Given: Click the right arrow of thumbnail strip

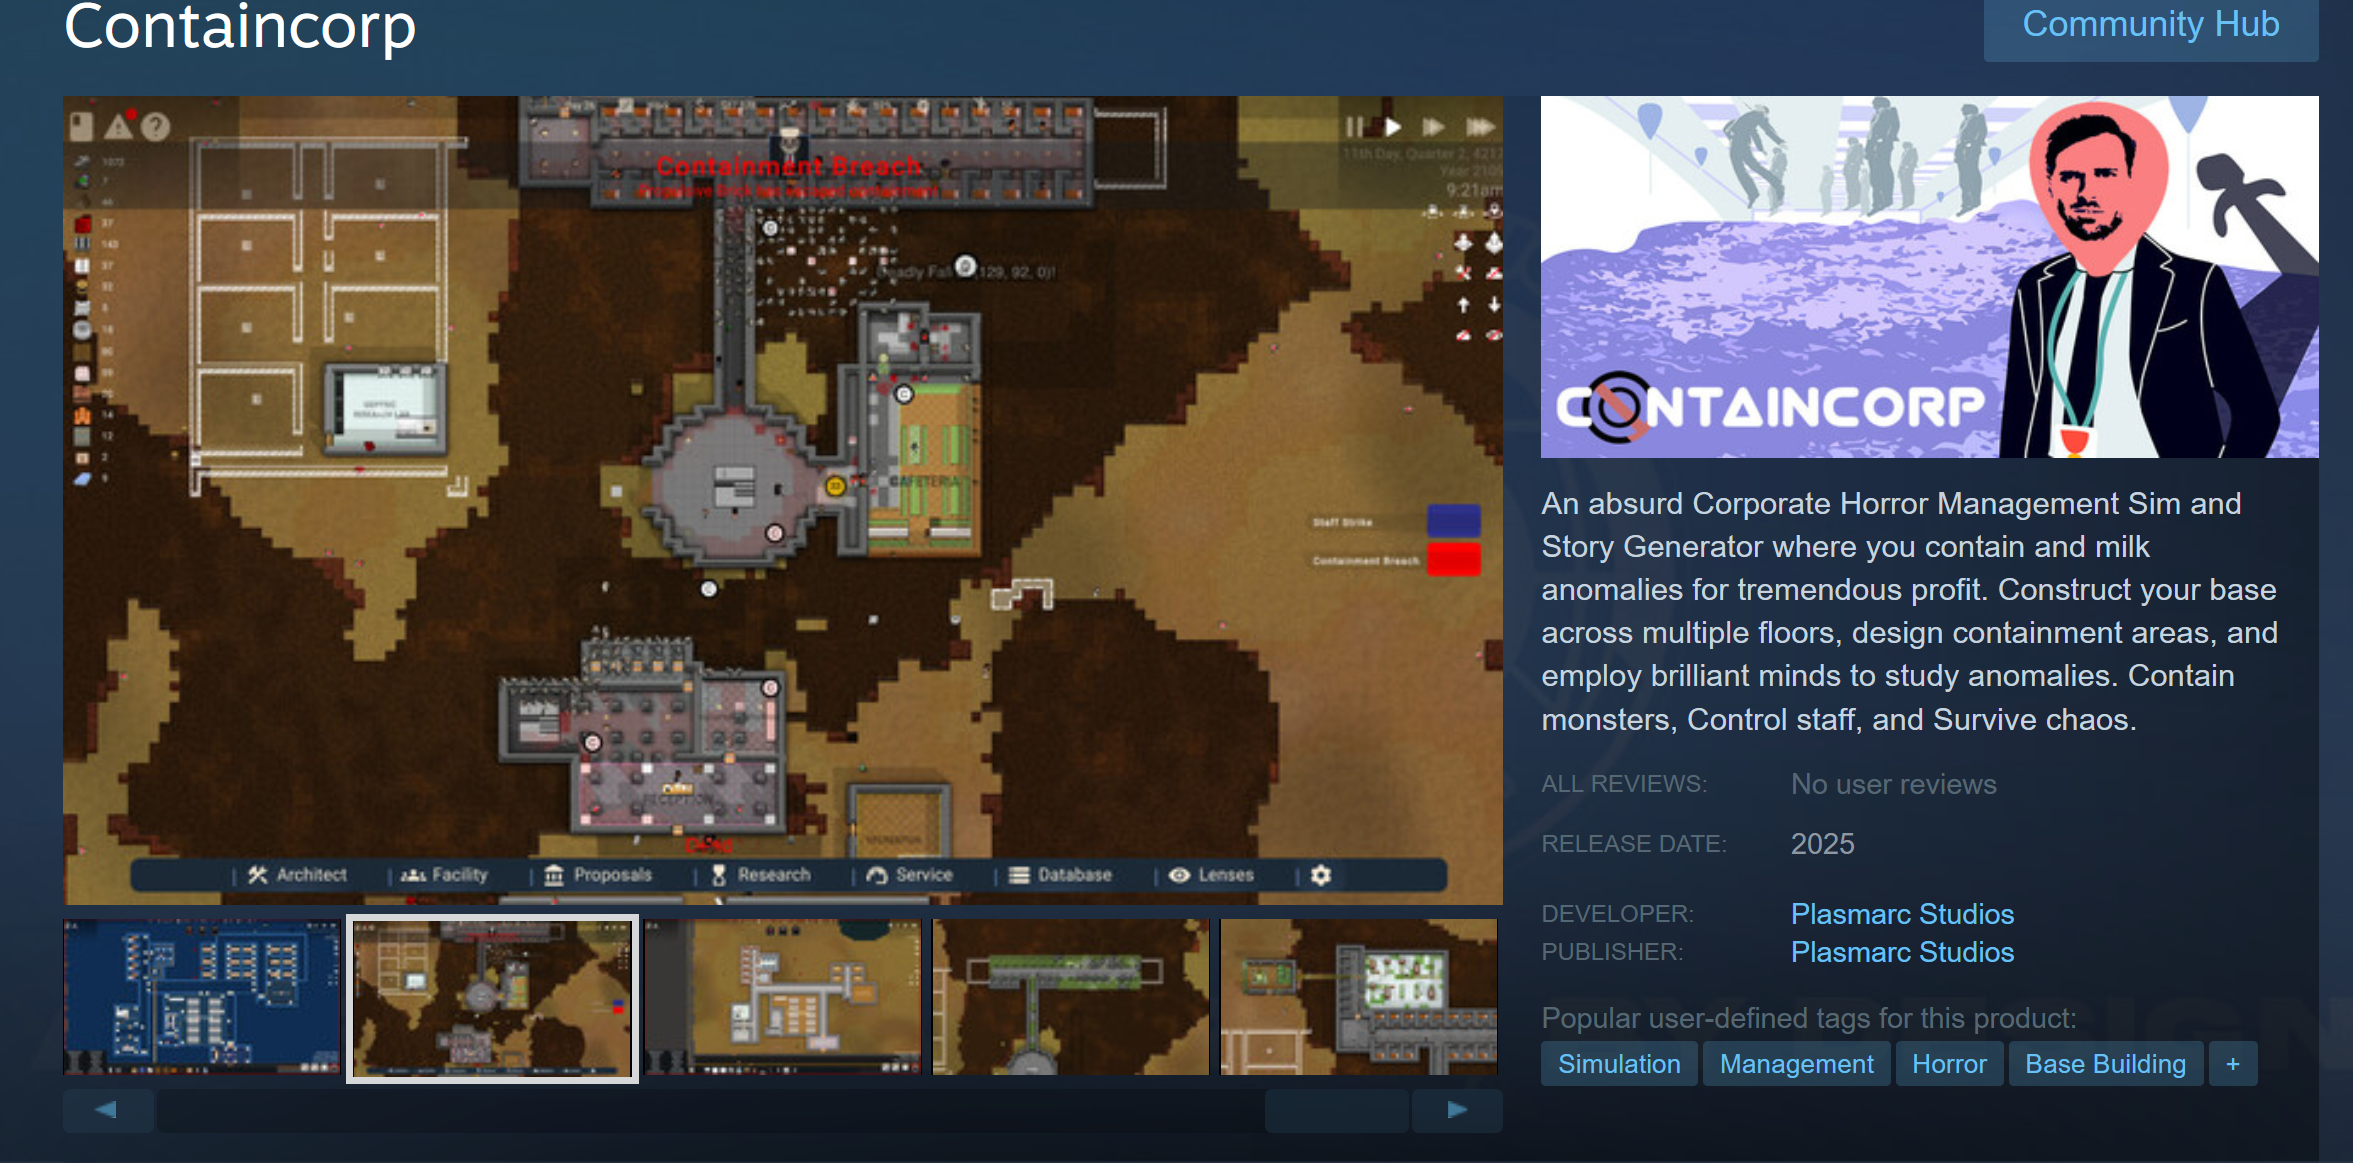Looking at the screenshot, I should coord(1457,1110).
